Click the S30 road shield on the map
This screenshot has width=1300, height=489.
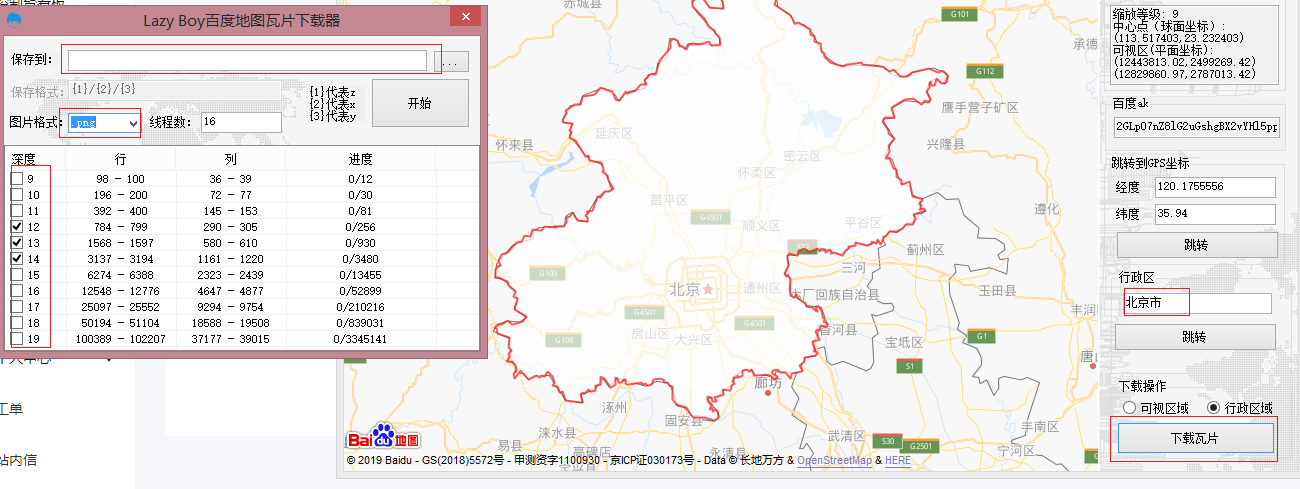886,440
